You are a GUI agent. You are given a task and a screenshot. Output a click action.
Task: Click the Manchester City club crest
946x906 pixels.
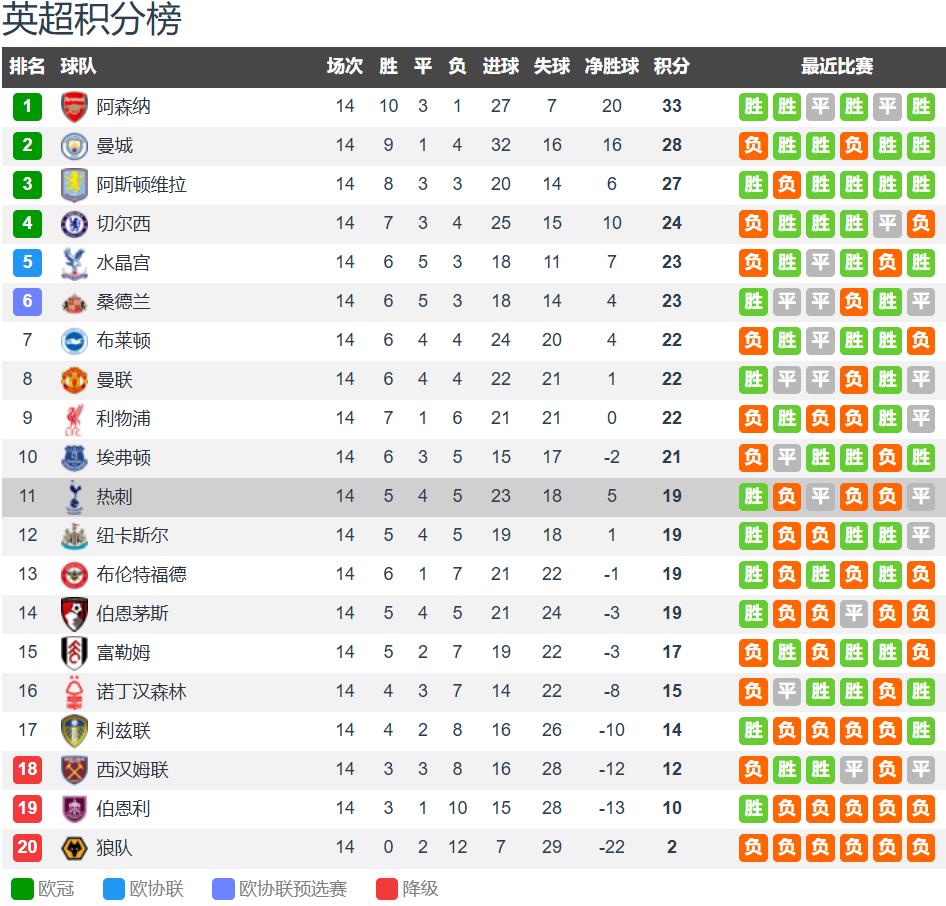tap(75, 145)
